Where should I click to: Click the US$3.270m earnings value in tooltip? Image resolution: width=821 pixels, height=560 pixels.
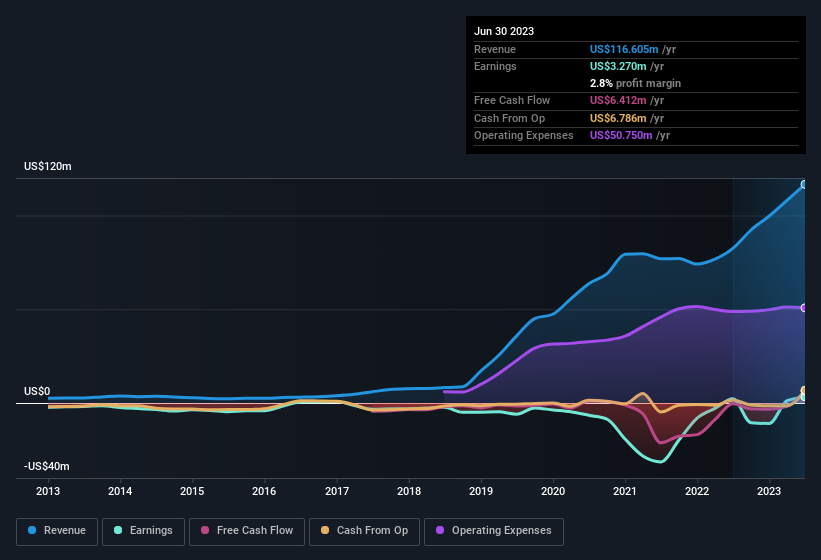coord(620,66)
